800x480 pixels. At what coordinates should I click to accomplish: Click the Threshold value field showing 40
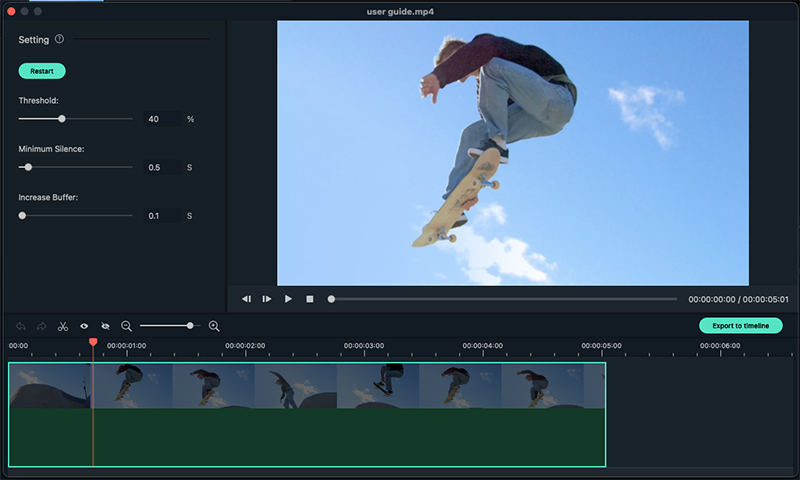point(160,119)
